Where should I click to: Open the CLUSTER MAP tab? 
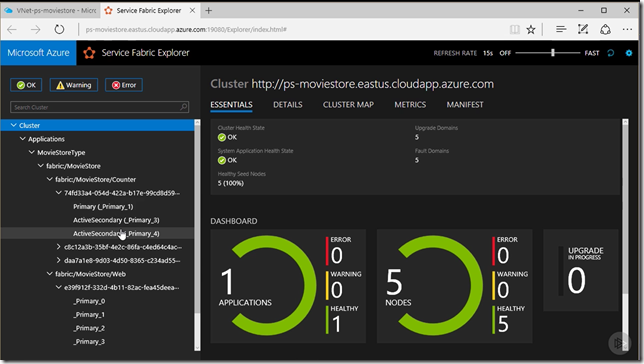348,105
